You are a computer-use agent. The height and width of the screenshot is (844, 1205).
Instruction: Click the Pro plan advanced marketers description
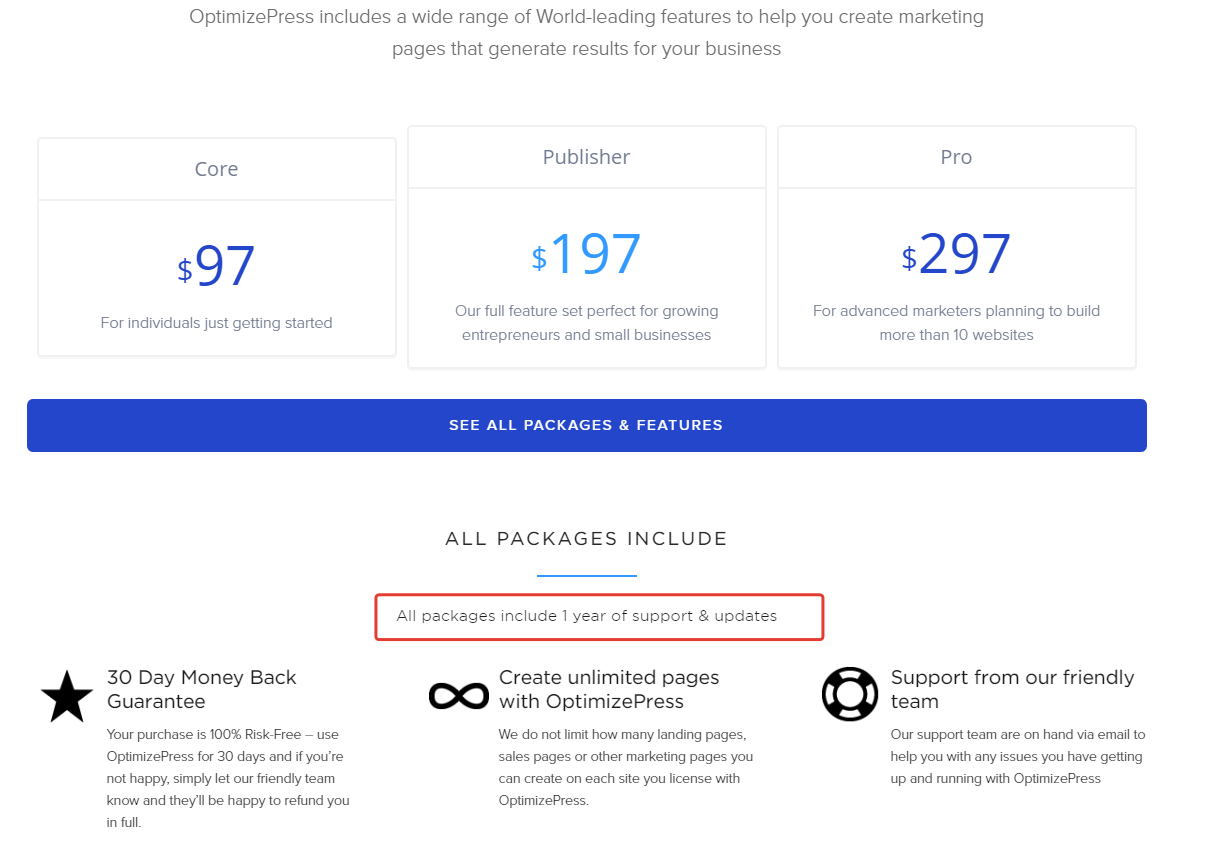(x=956, y=323)
